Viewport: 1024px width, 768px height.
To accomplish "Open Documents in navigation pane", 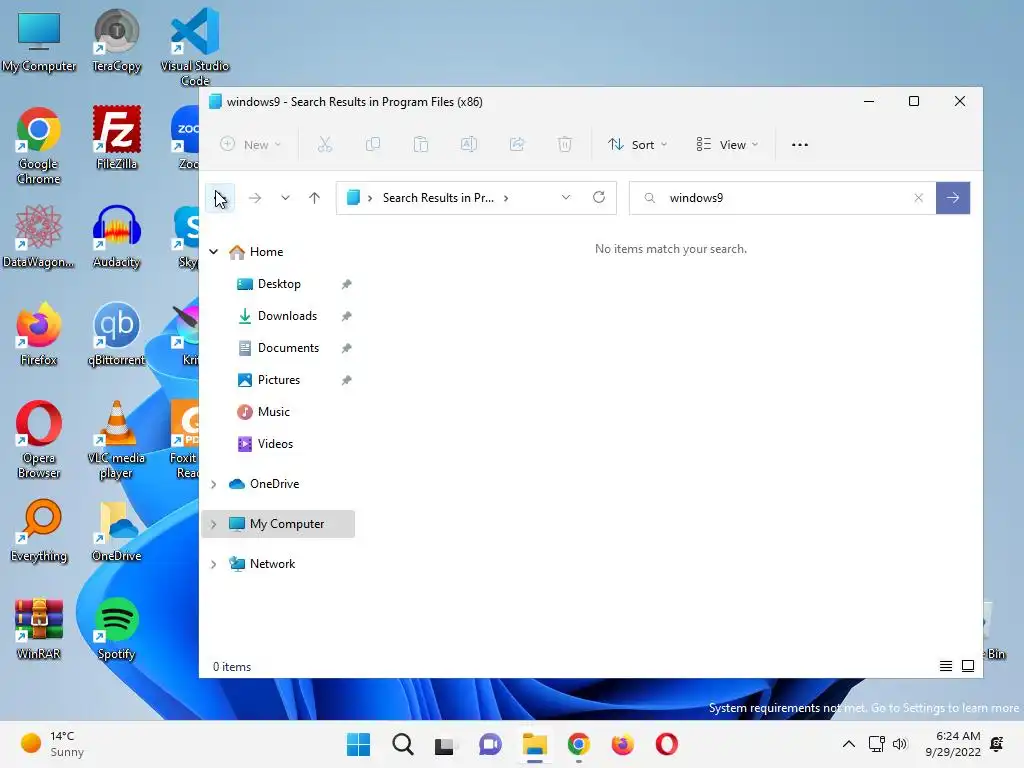I will tap(288, 348).
